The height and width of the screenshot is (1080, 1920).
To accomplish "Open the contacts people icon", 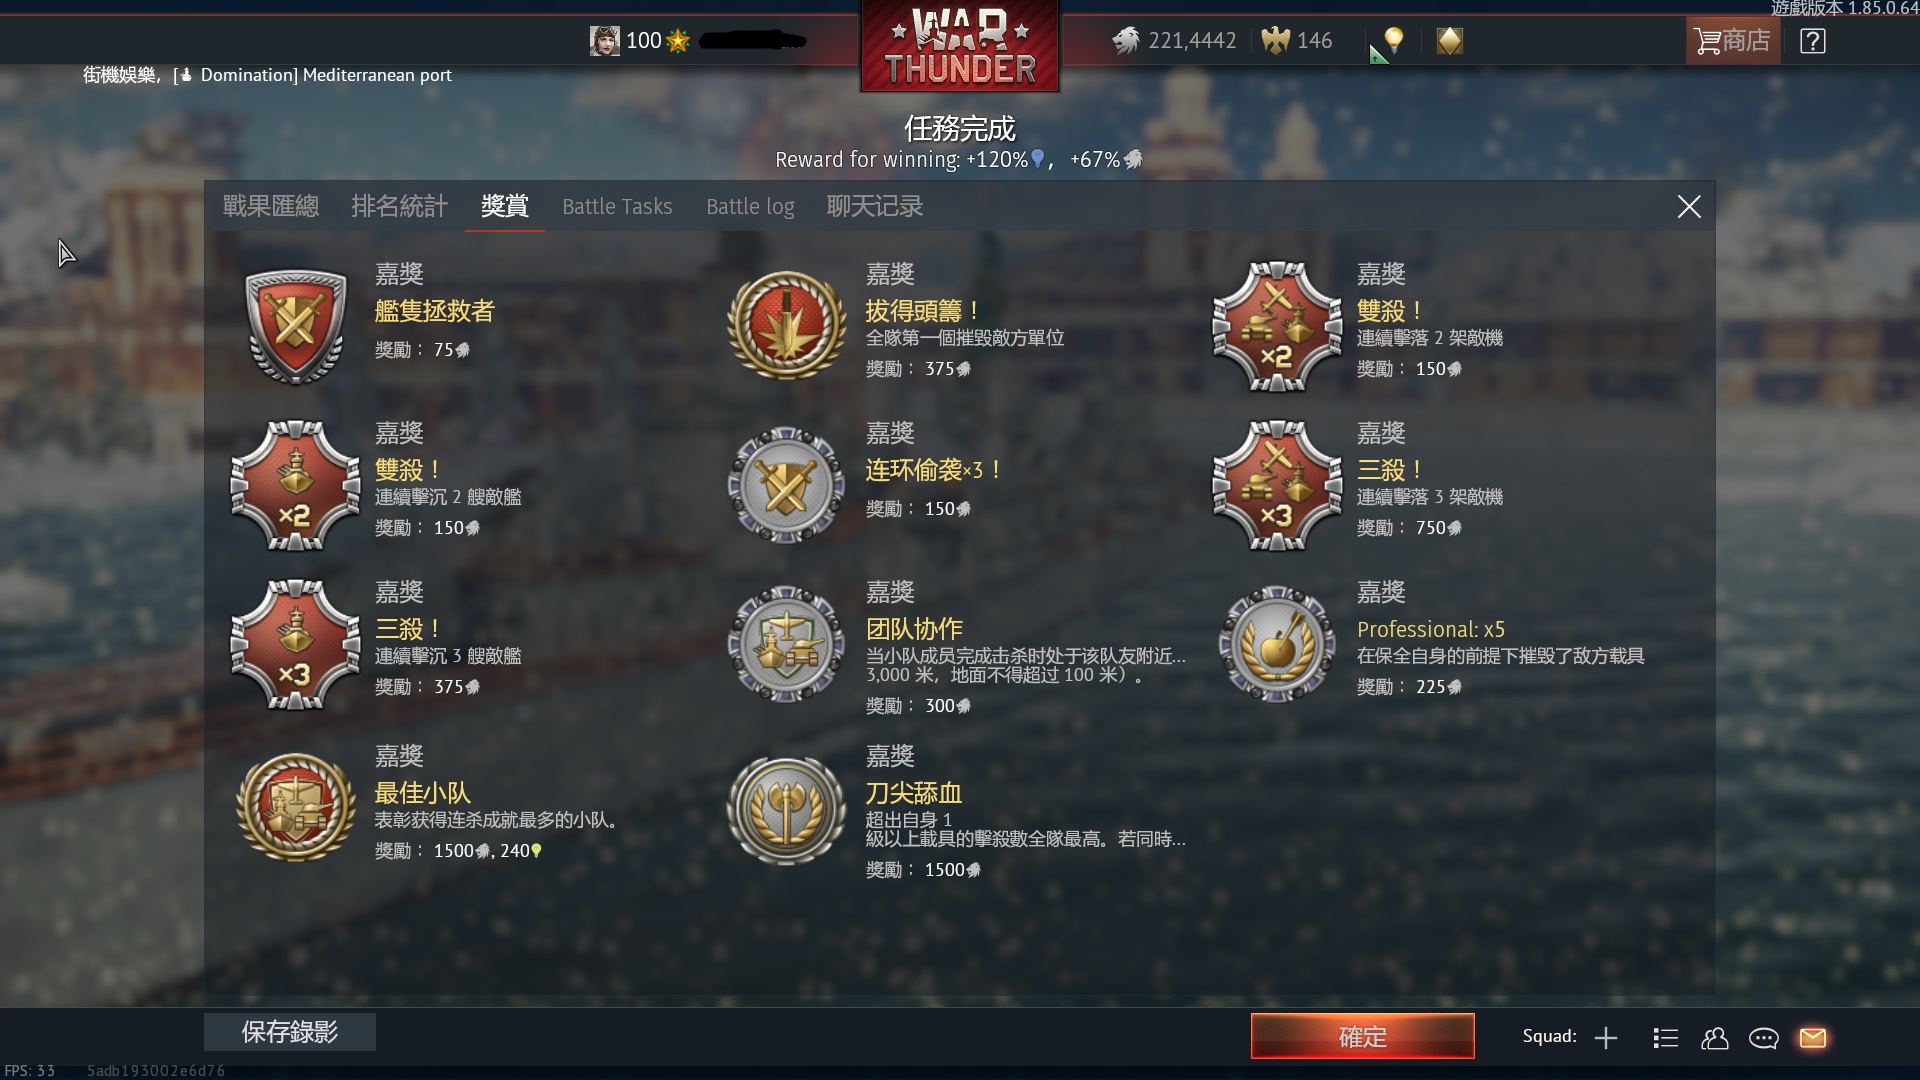I will (1714, 1038).
